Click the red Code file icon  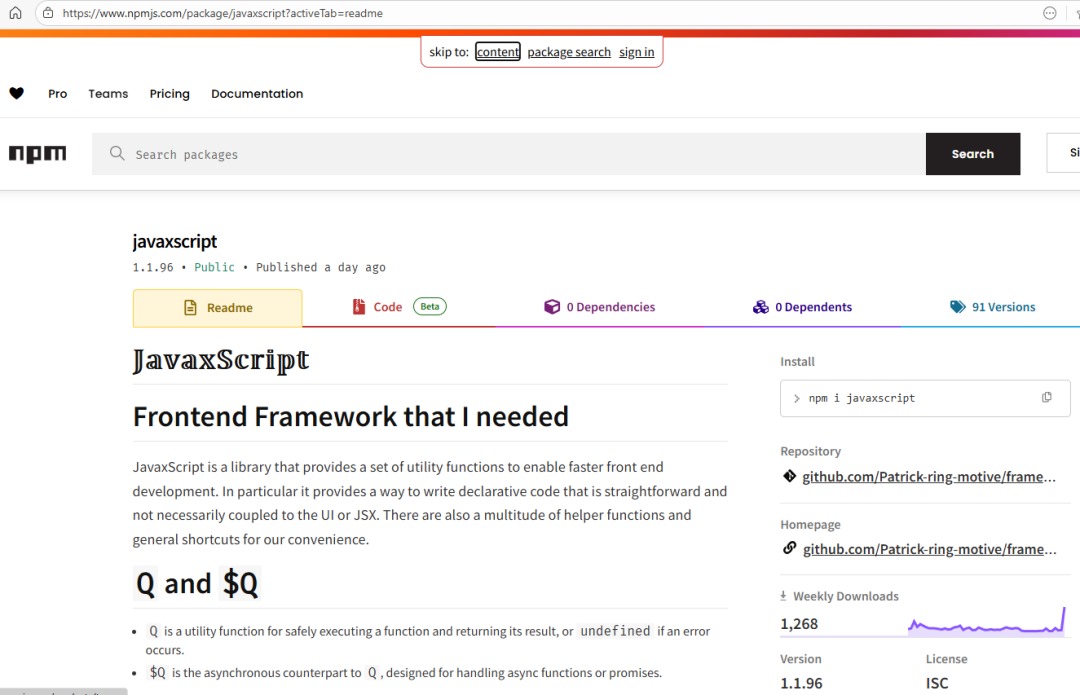[x=358, y=307]
